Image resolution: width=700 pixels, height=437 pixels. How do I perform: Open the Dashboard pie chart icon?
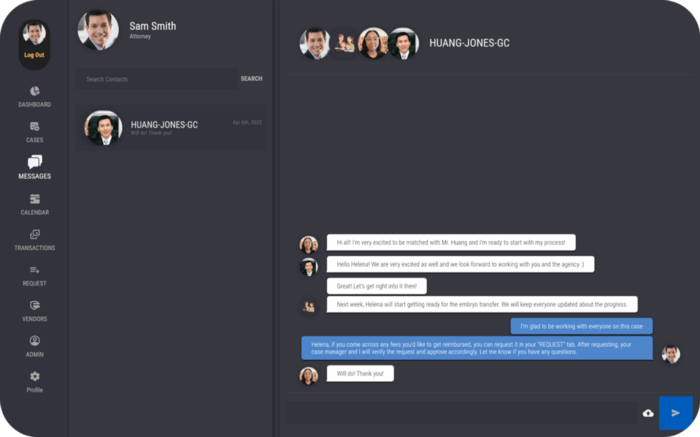34,91
